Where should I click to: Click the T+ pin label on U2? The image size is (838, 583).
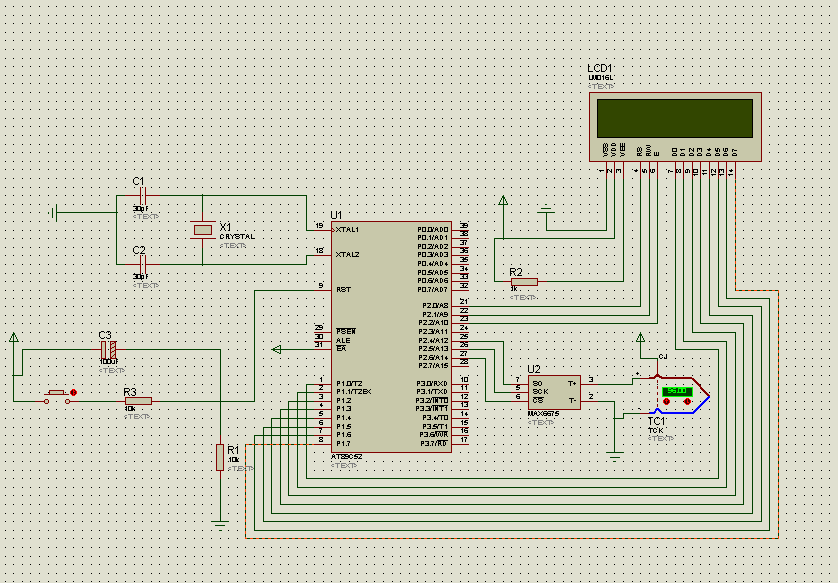point(572,384)
